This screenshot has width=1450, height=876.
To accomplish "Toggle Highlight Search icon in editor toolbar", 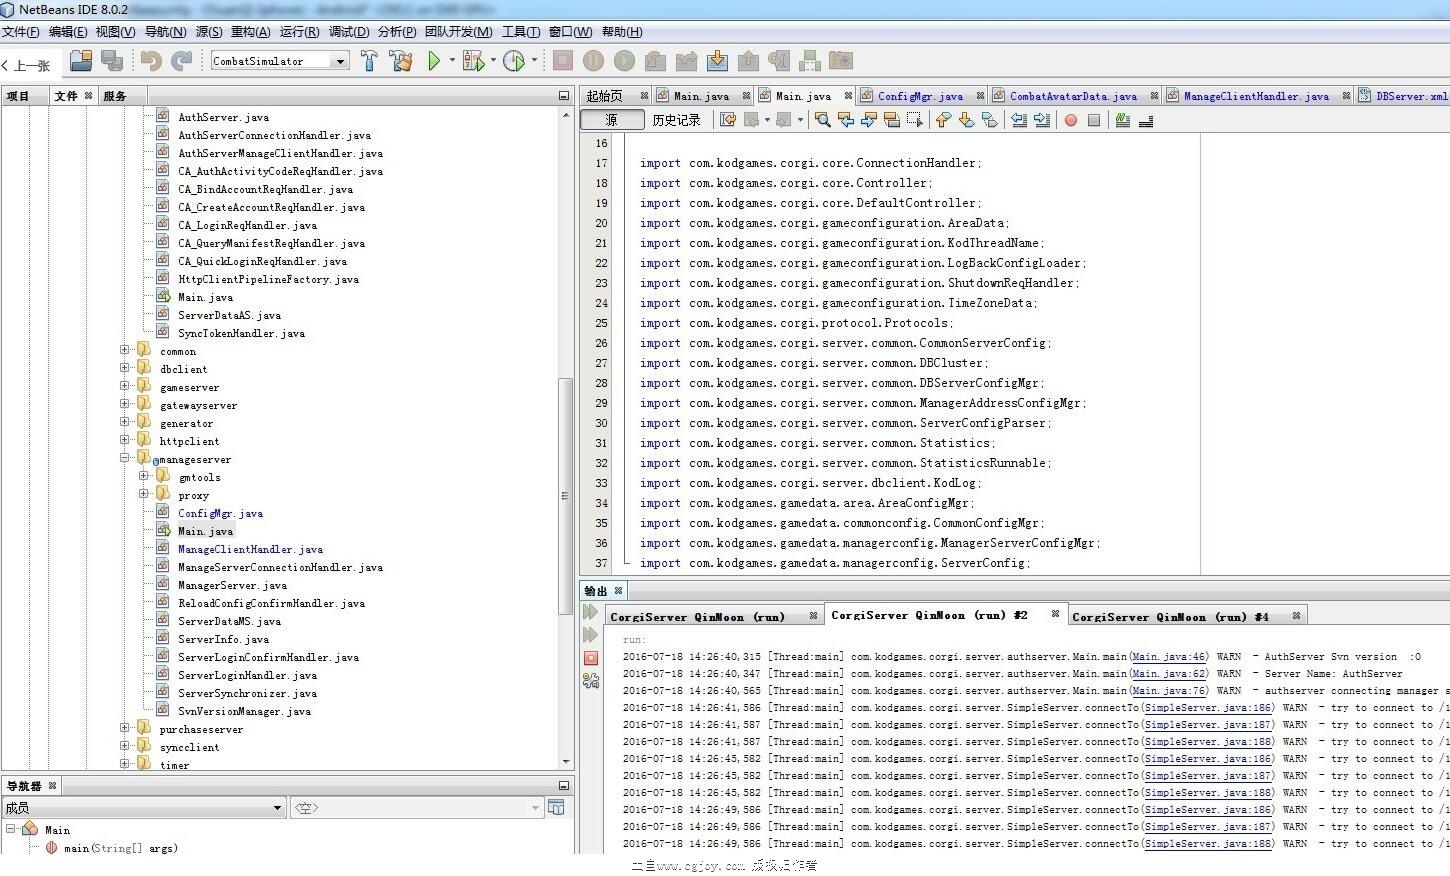I will click(891, 120).
